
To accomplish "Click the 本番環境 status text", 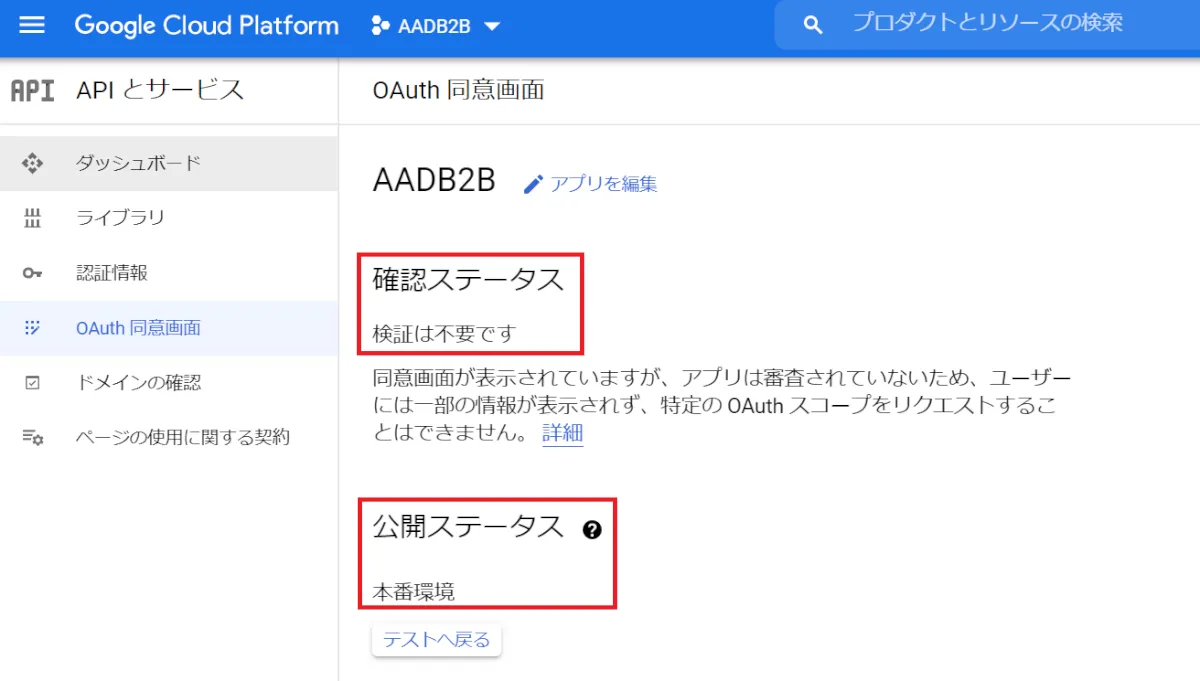I will click(x=414, y=591).
